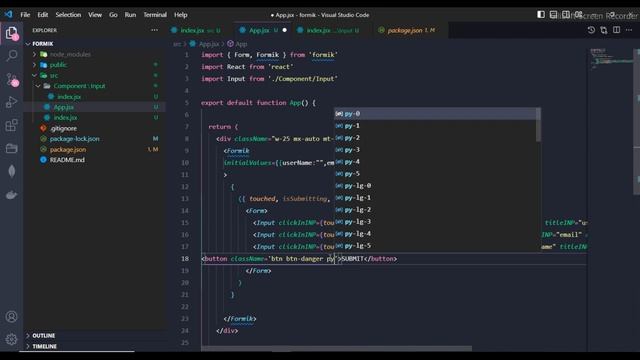This screenshot has height=360, width=640.
Task: Open package-lock.json in the explorer
Action: coord(95,139)
